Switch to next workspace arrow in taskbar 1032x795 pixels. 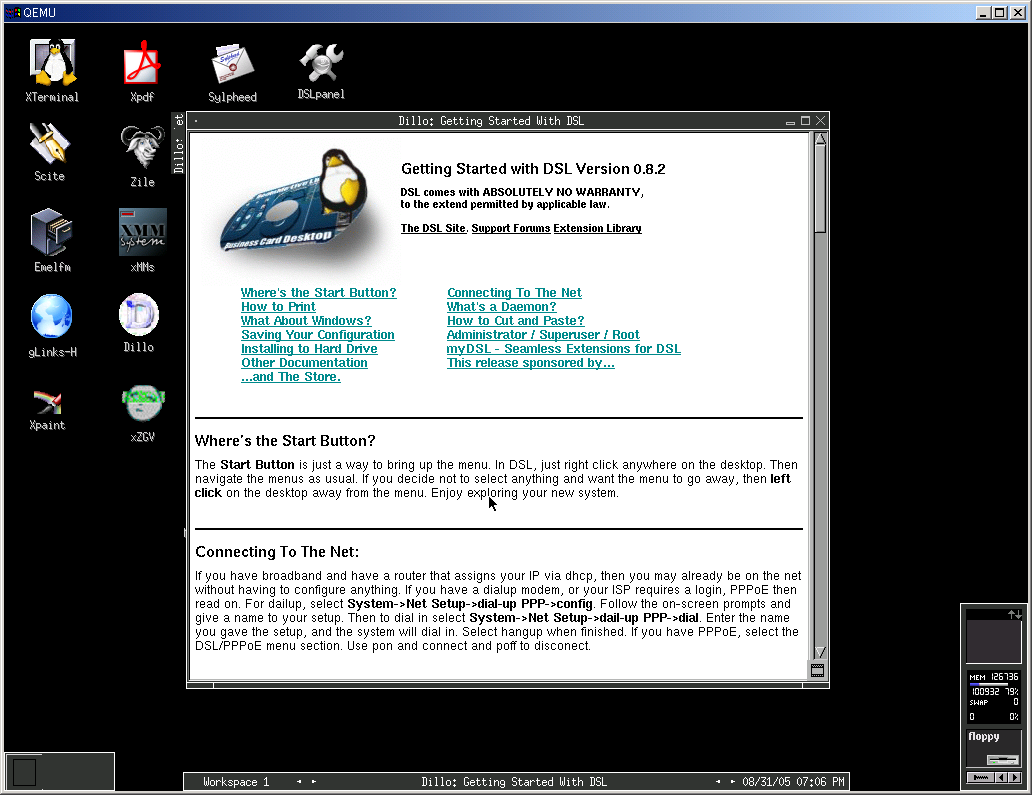point(314,782)
